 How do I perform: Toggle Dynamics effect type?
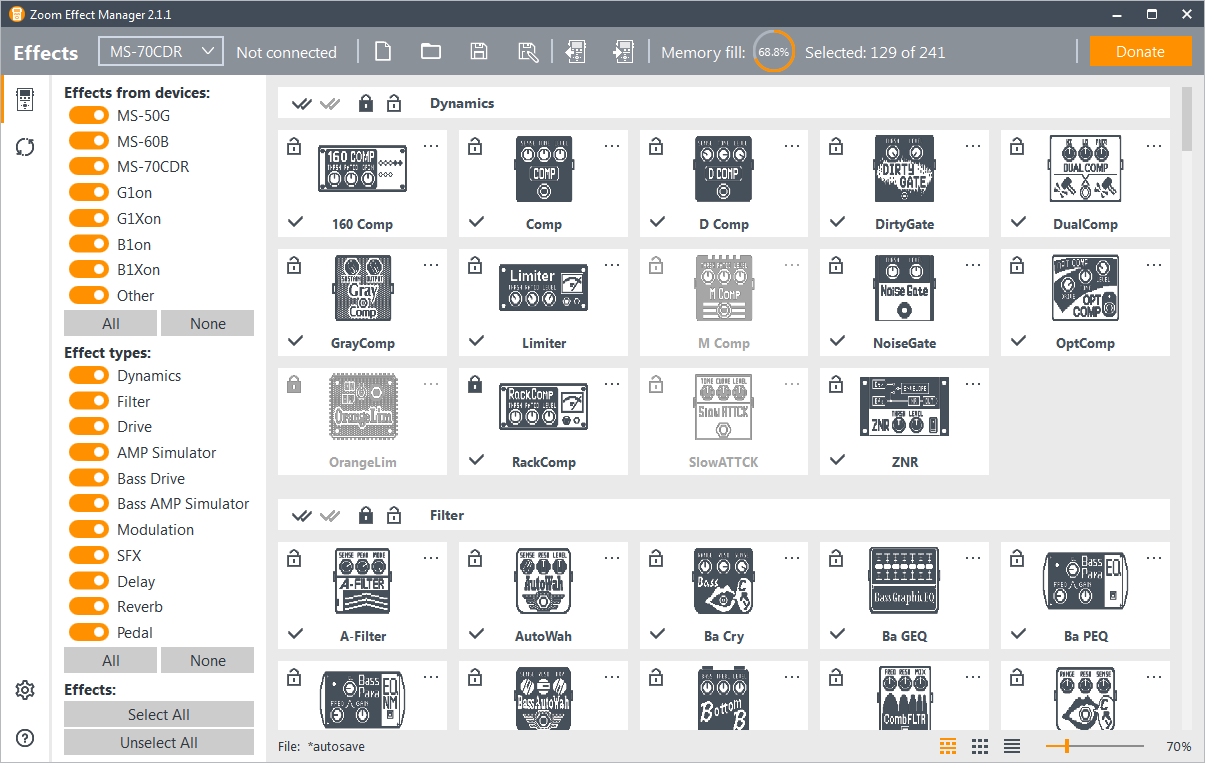click(x=89, y=375)
